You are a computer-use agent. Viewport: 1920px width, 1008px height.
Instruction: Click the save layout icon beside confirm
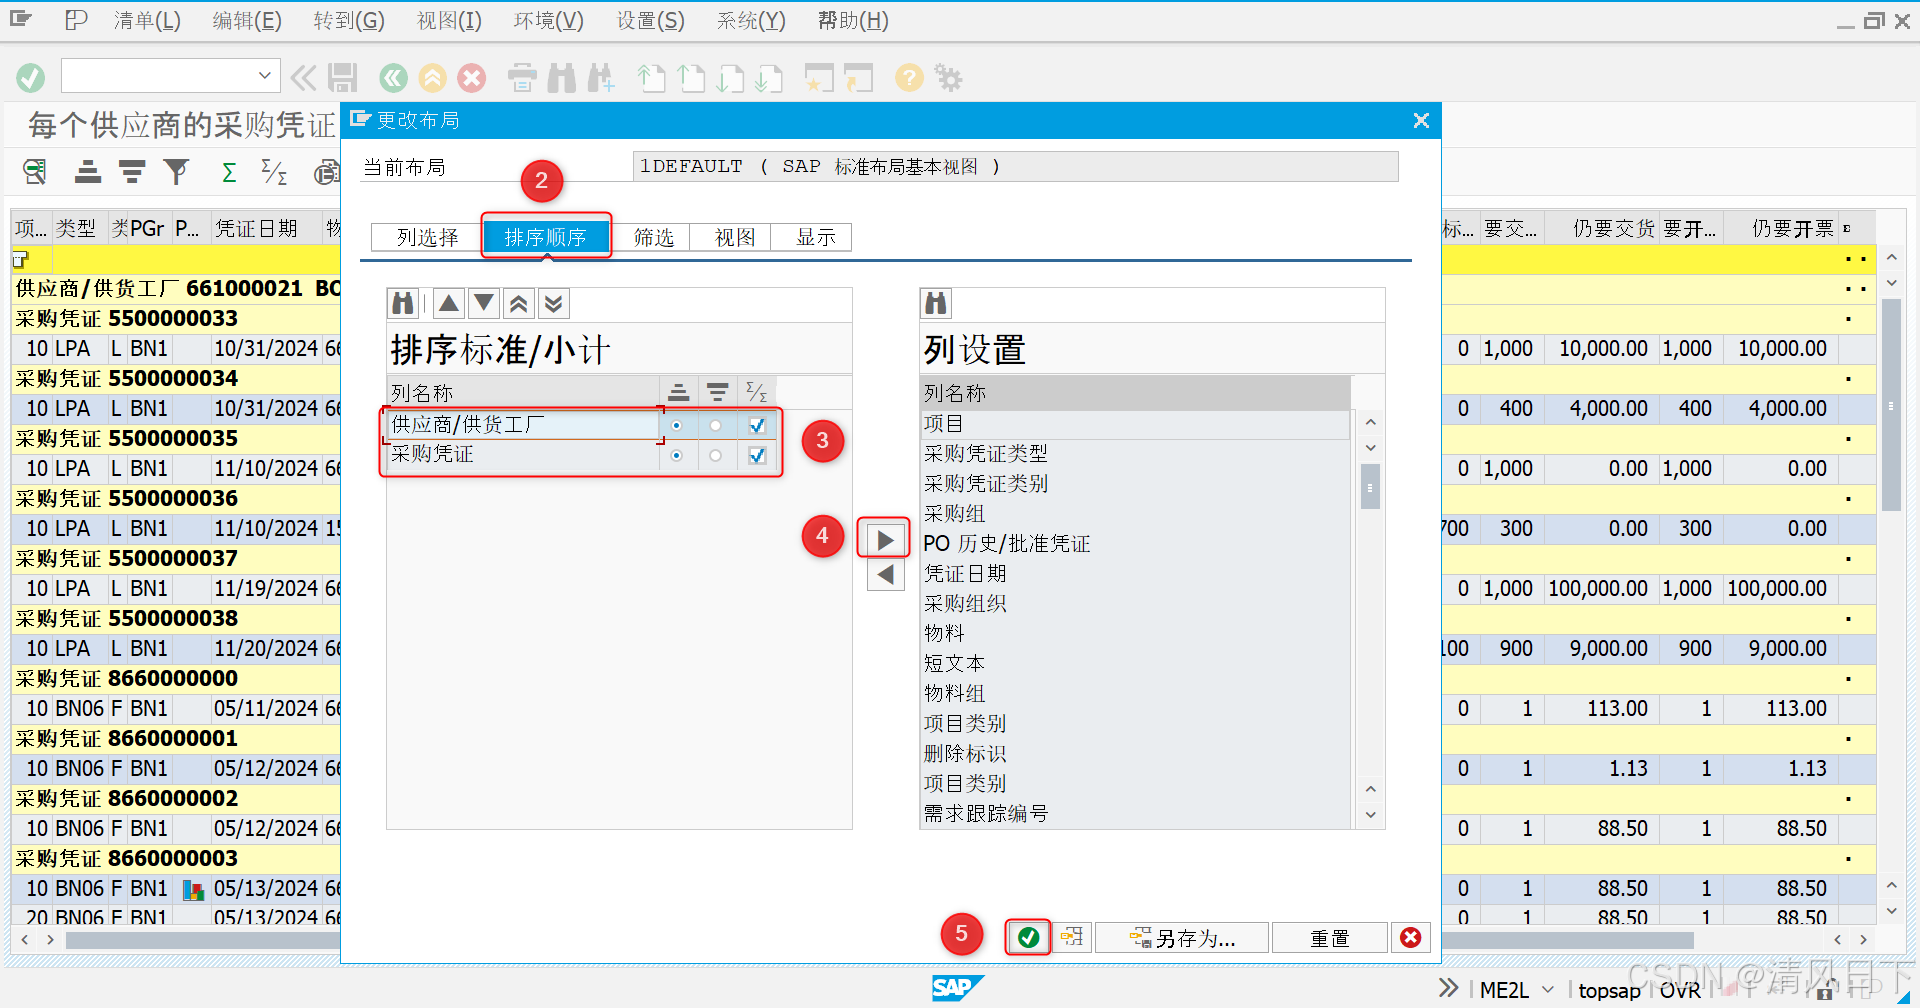click(x=1072, y=937)
